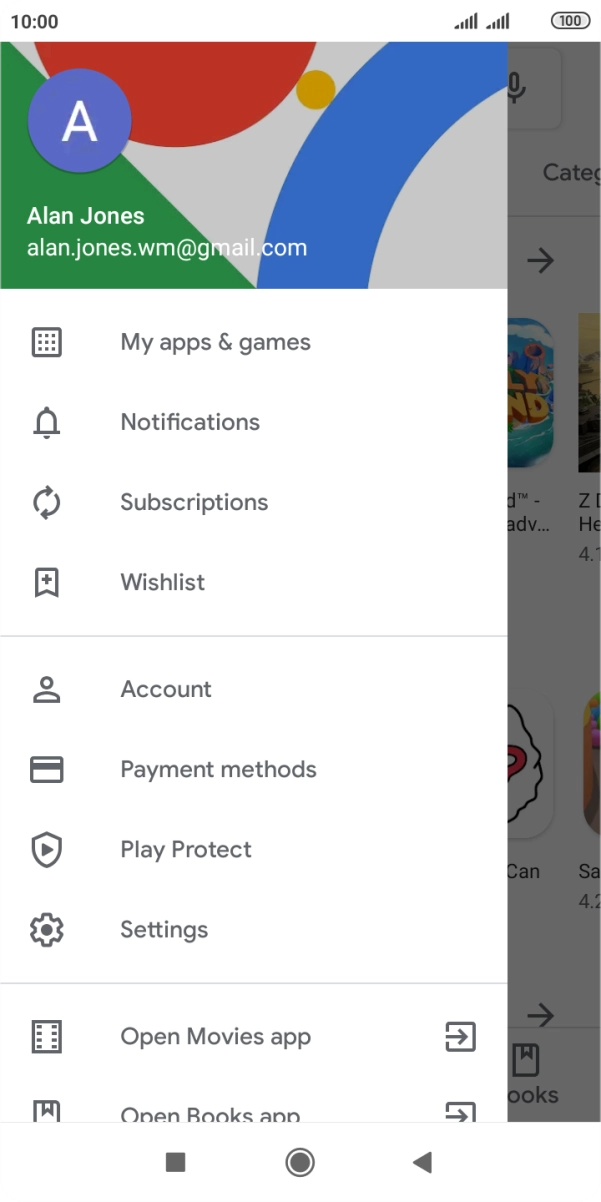Open Play Protect
This screenshot has height=1202, width=601.
tap(186, 849)
